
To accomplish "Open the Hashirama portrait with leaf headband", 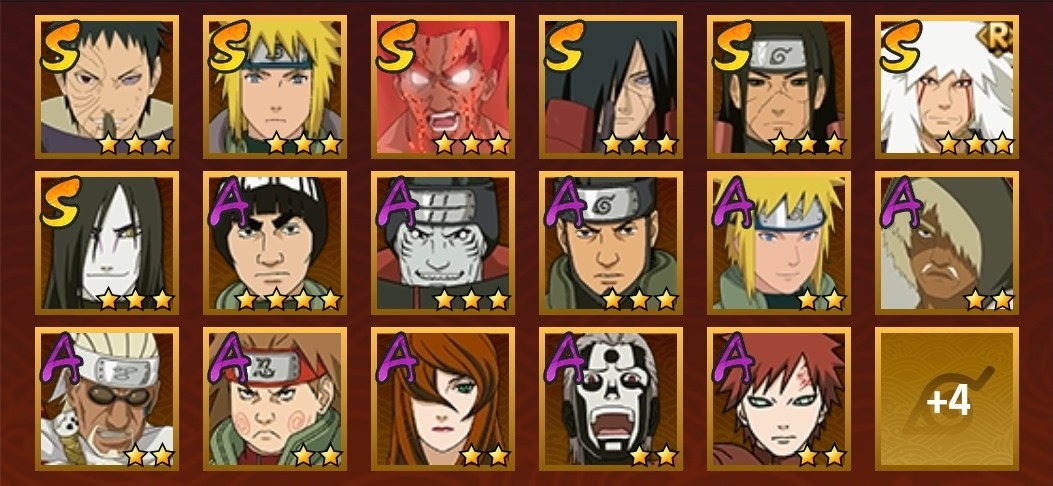I will click(x=778, y=87).
